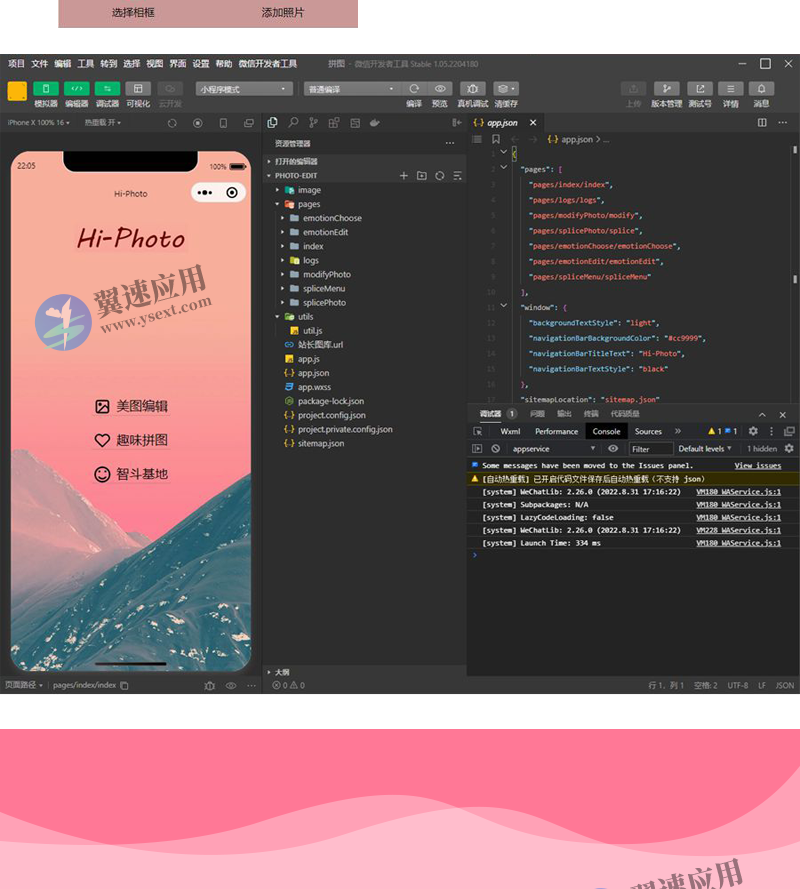Screen dimensions: 800x889
Task: Open app.wxss file in file tree
Action: coord(314,387)
